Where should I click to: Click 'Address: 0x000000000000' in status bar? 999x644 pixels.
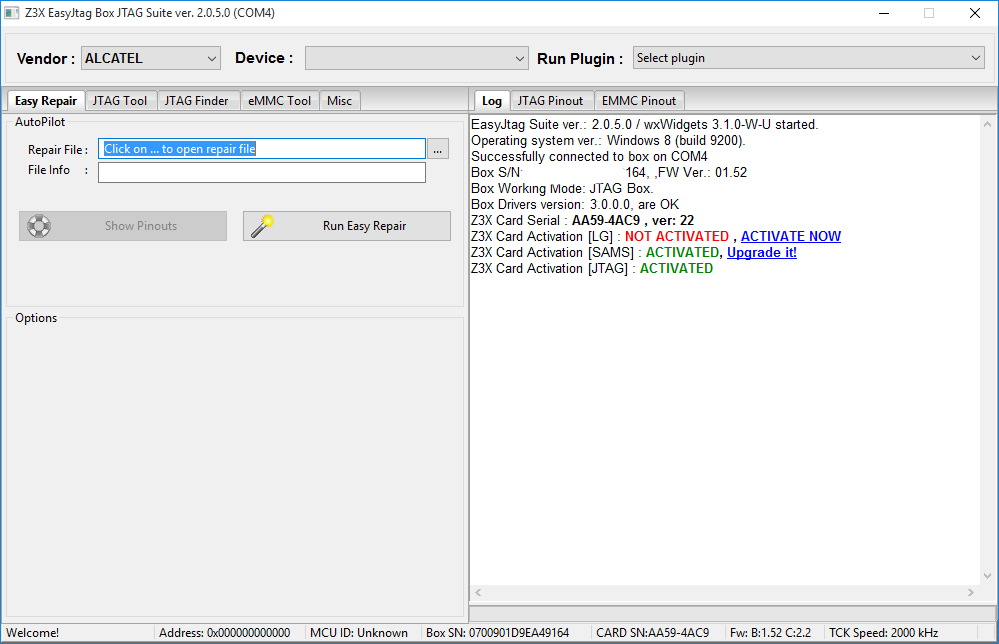[224, 633]
